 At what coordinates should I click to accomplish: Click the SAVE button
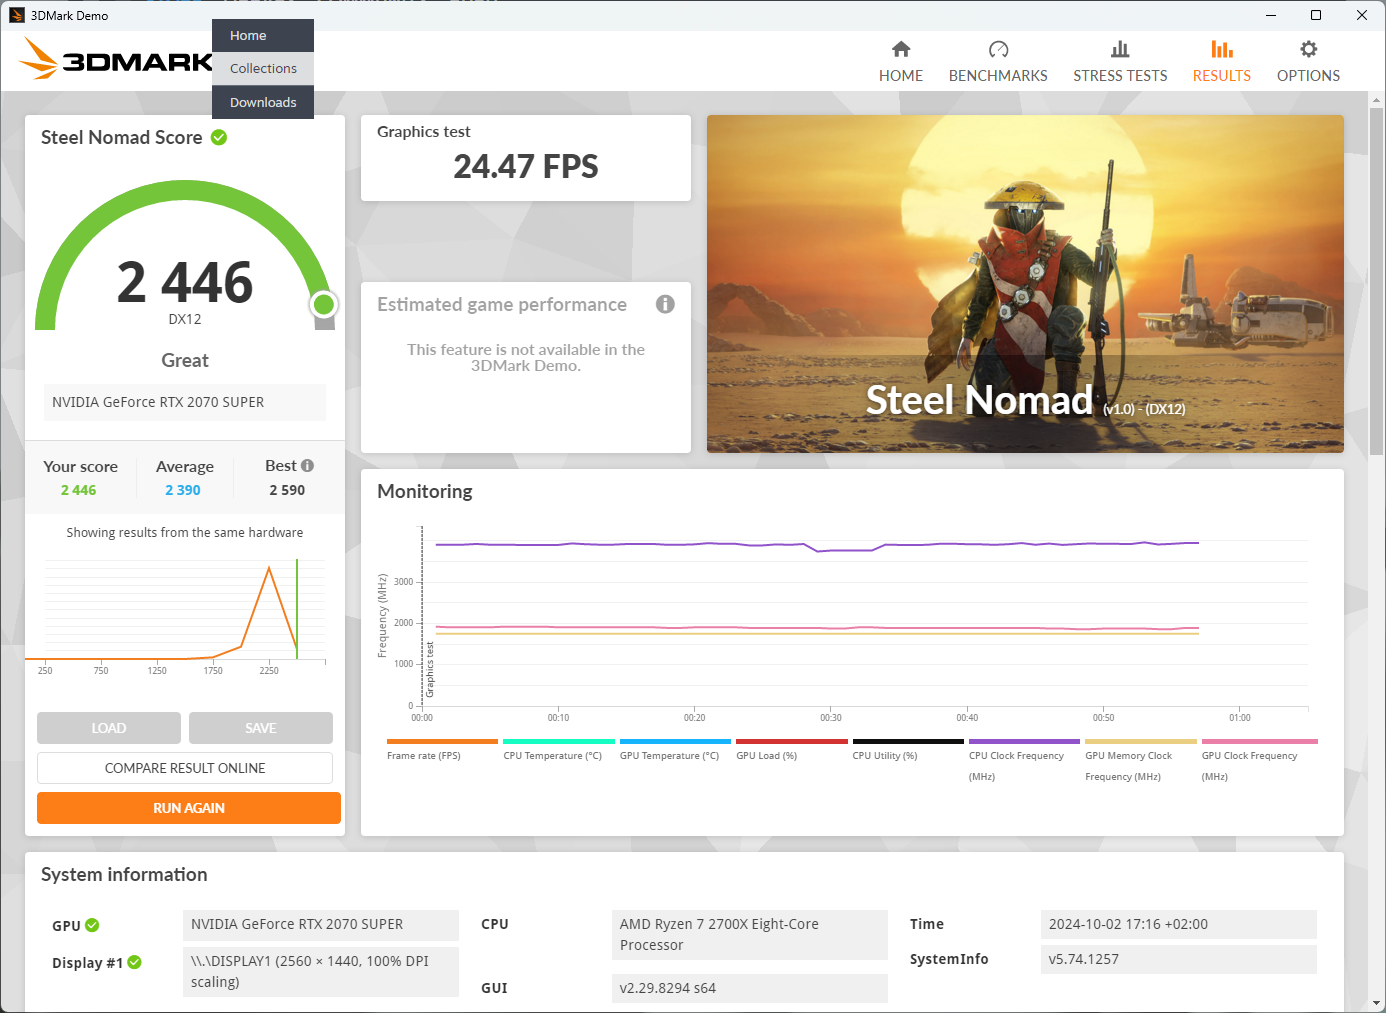[261, 728]
